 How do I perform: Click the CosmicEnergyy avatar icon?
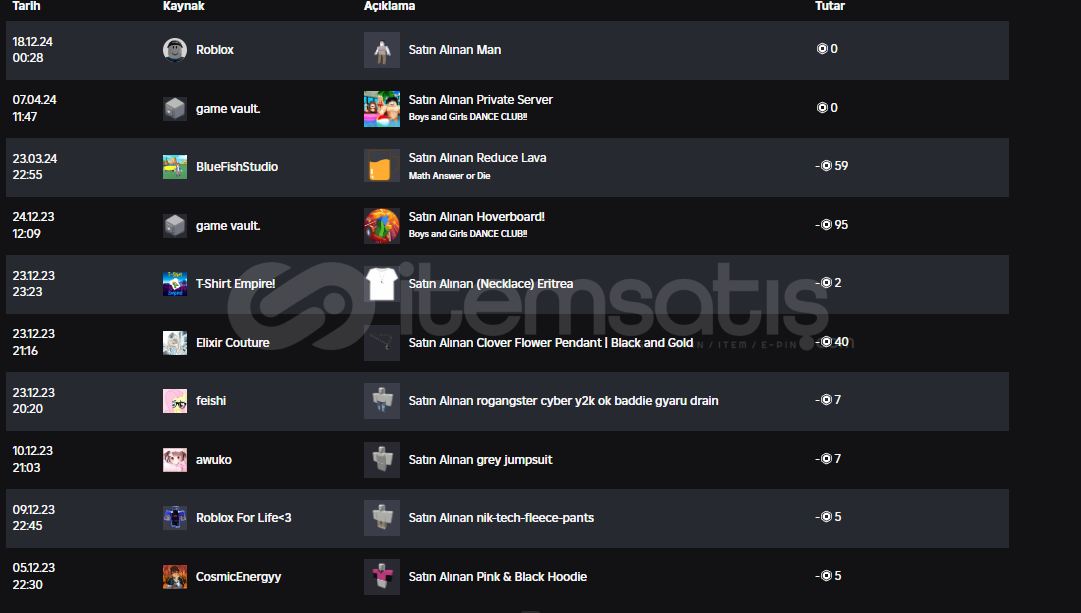coord(174,576)
